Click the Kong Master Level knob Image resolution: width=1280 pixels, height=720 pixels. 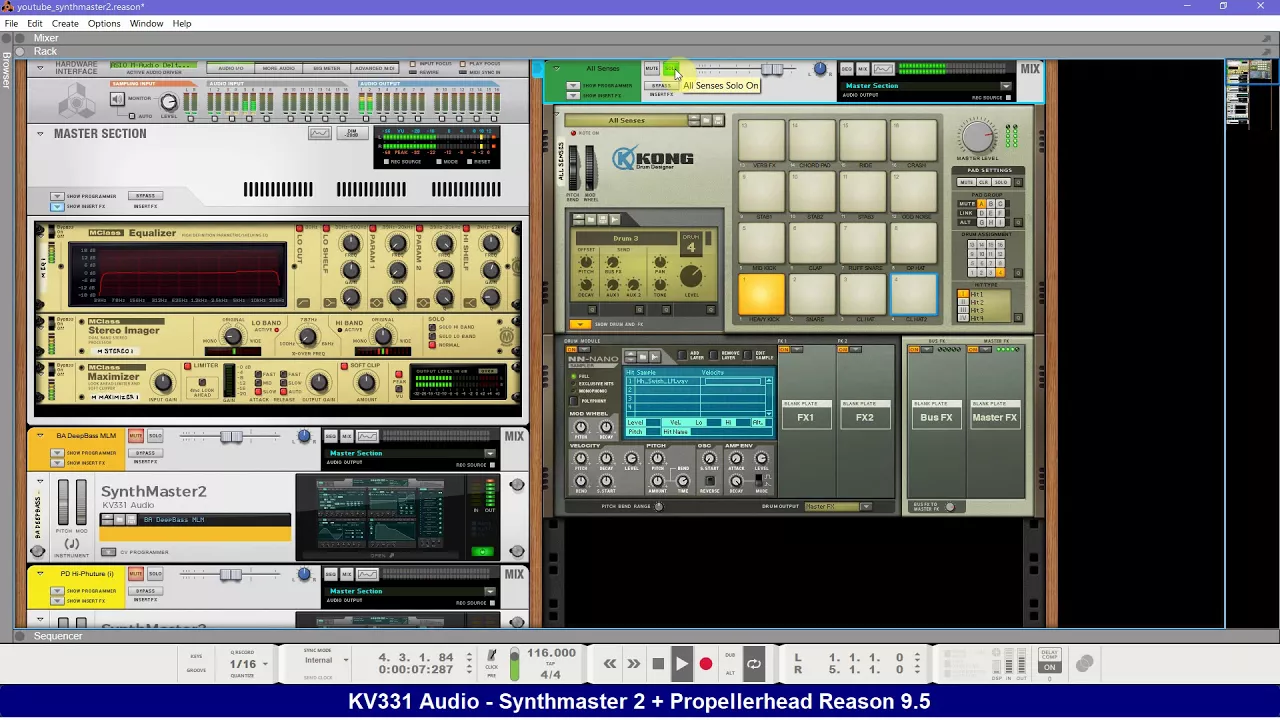click(x=977, y=136)
